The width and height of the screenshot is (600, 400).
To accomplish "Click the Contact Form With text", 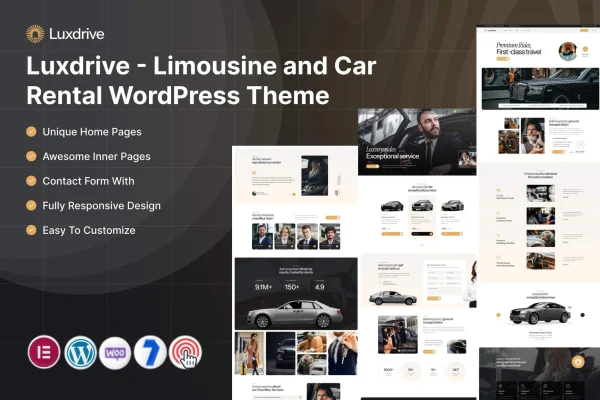I will click(x=88, y=181).
